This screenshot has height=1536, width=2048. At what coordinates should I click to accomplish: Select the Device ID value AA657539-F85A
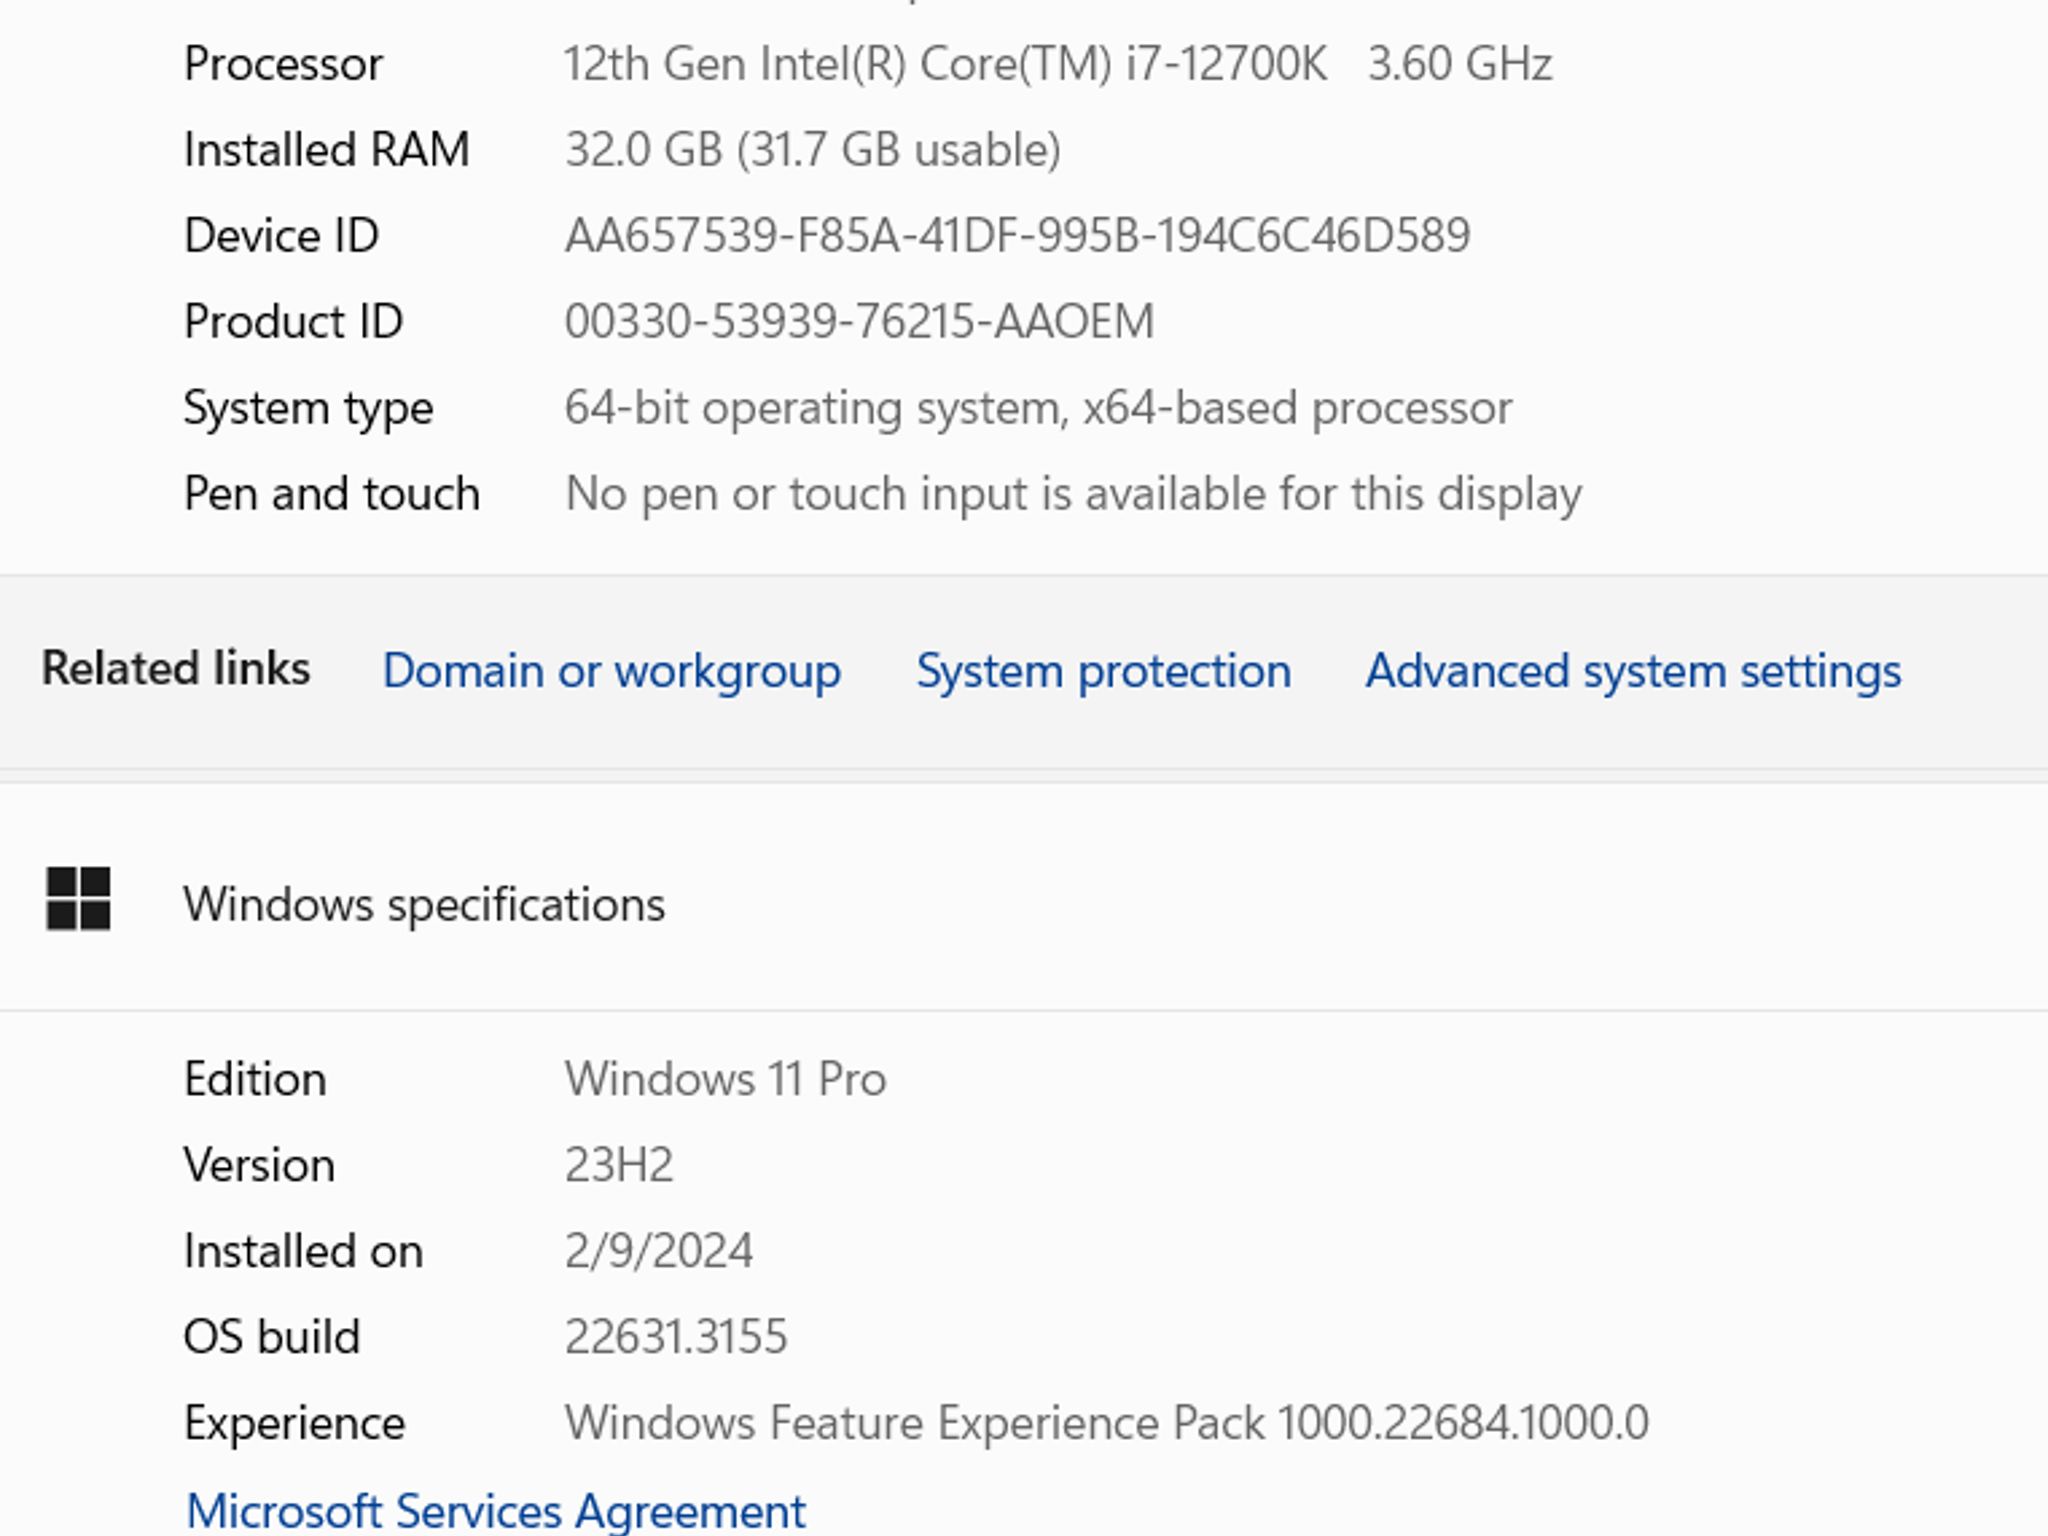point(1017,236)
